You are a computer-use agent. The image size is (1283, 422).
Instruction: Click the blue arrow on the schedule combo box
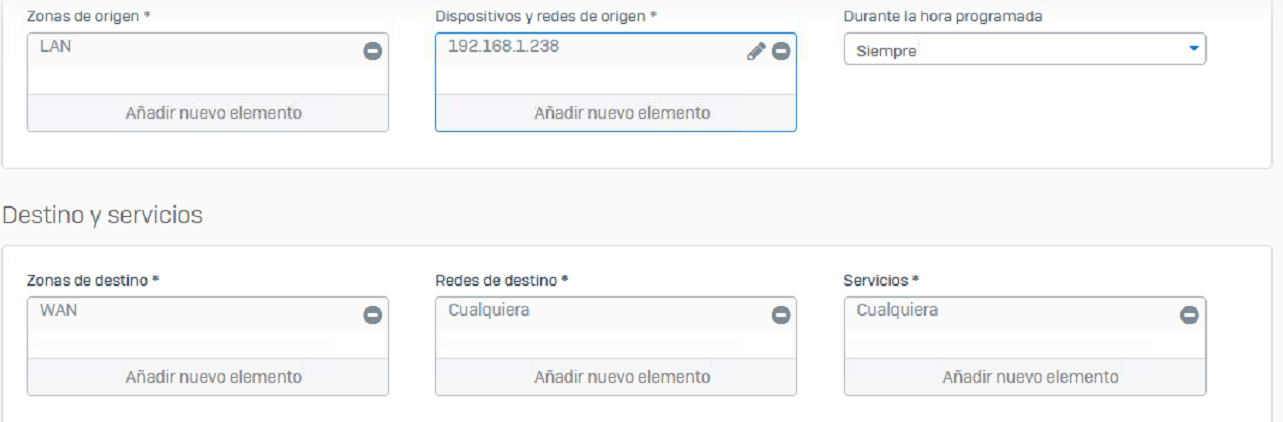coord(1193,49)
